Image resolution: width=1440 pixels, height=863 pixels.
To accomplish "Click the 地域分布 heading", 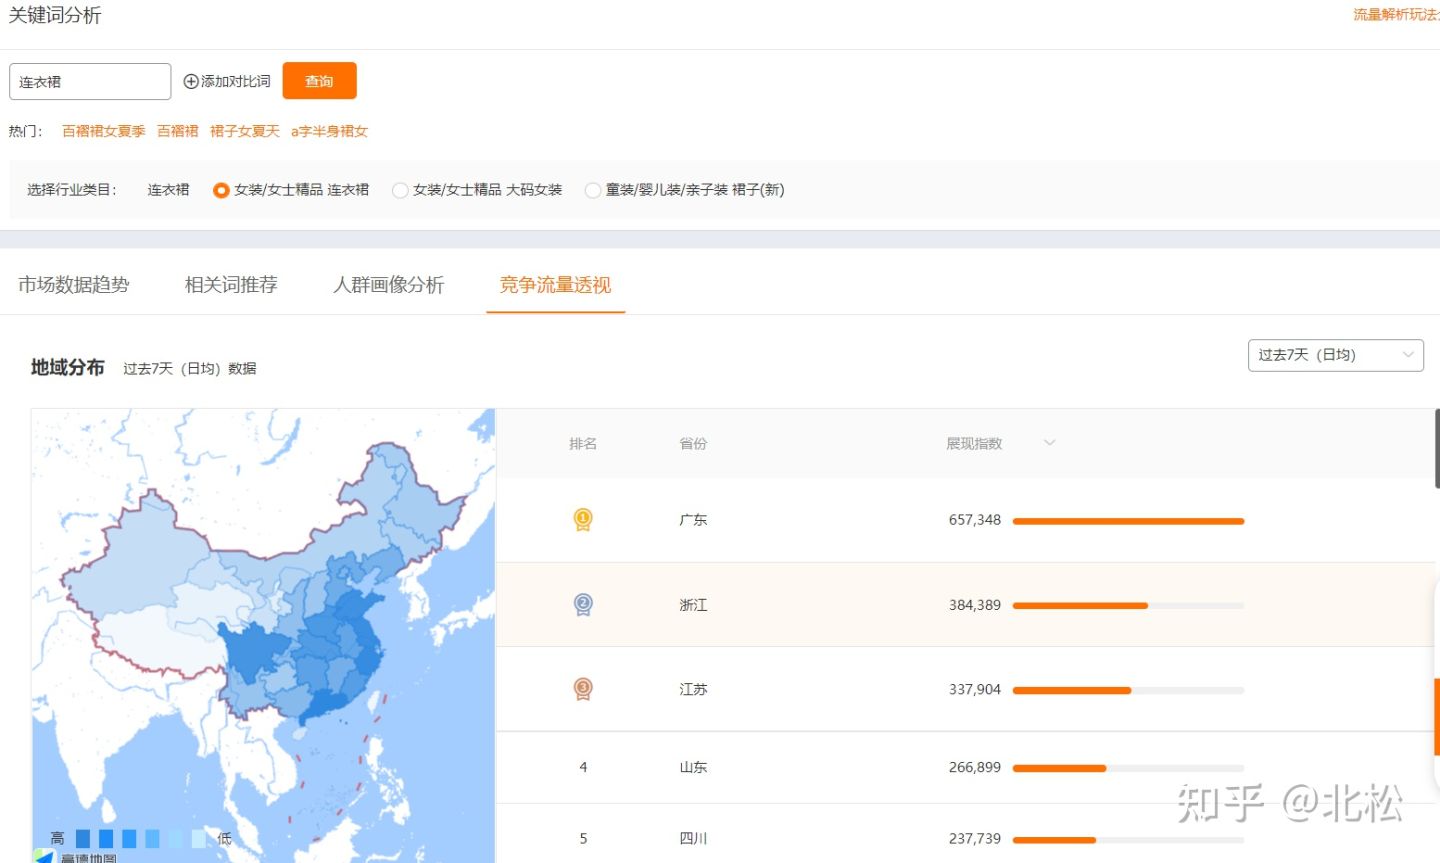I will pyautogui.click(x=67, y=367).
